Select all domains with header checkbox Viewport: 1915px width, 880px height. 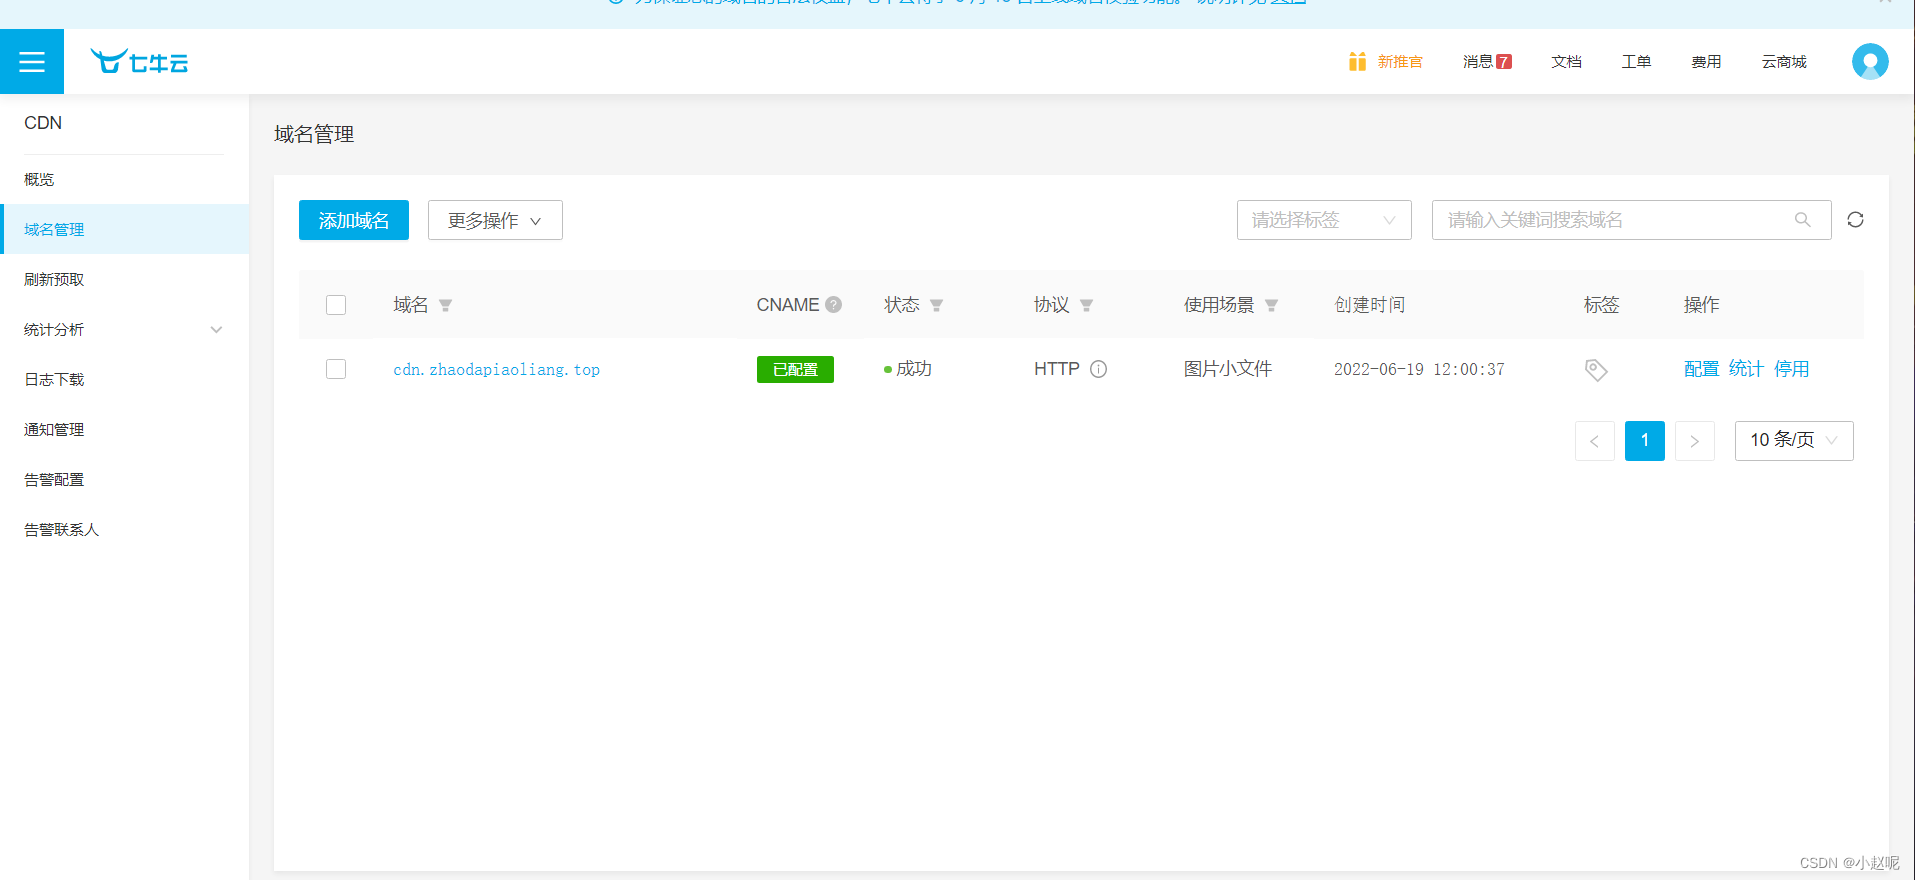336,305
